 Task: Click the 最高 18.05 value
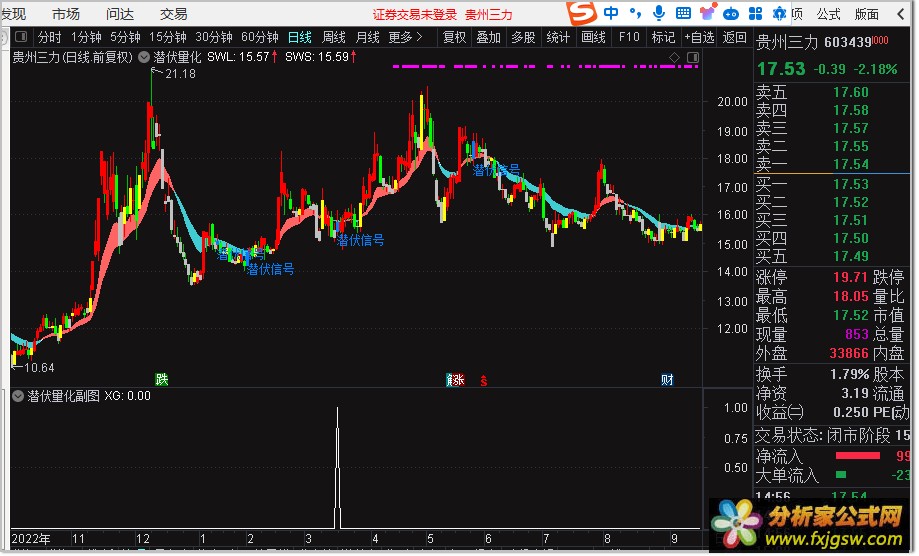[x=850, y=296]
